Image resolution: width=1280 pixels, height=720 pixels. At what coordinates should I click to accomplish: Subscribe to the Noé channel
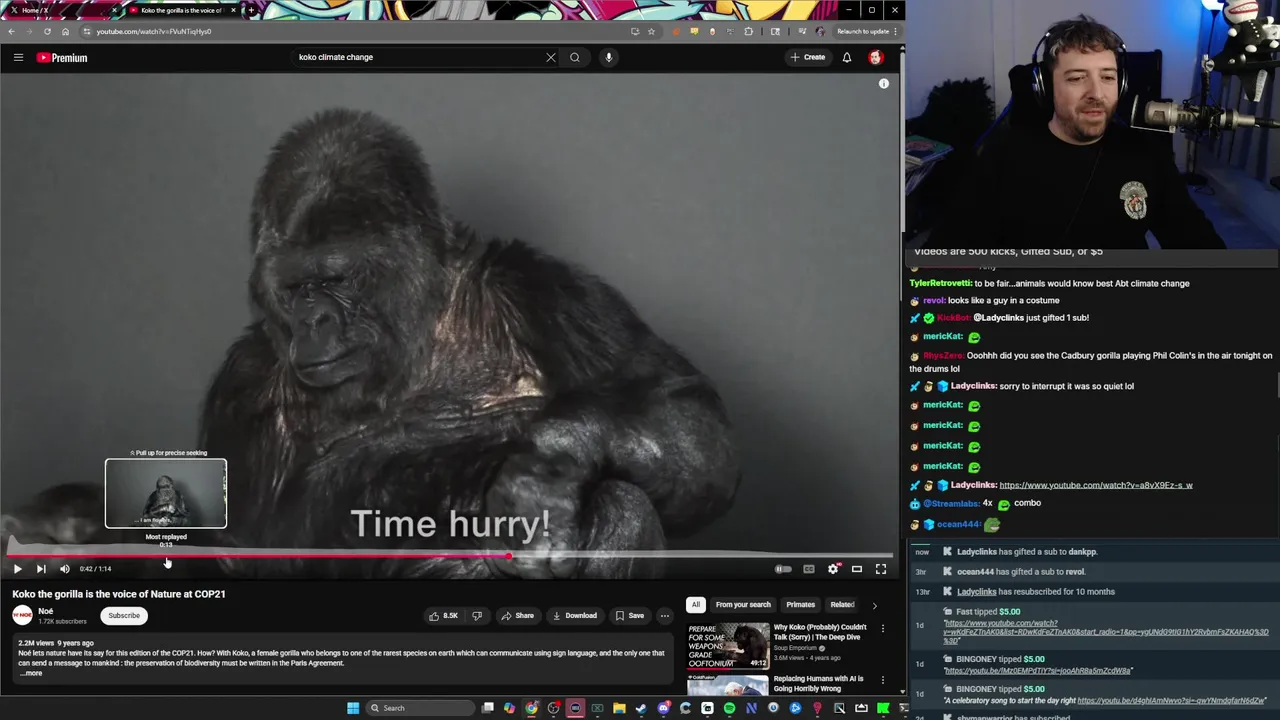[x=124, y=616]
